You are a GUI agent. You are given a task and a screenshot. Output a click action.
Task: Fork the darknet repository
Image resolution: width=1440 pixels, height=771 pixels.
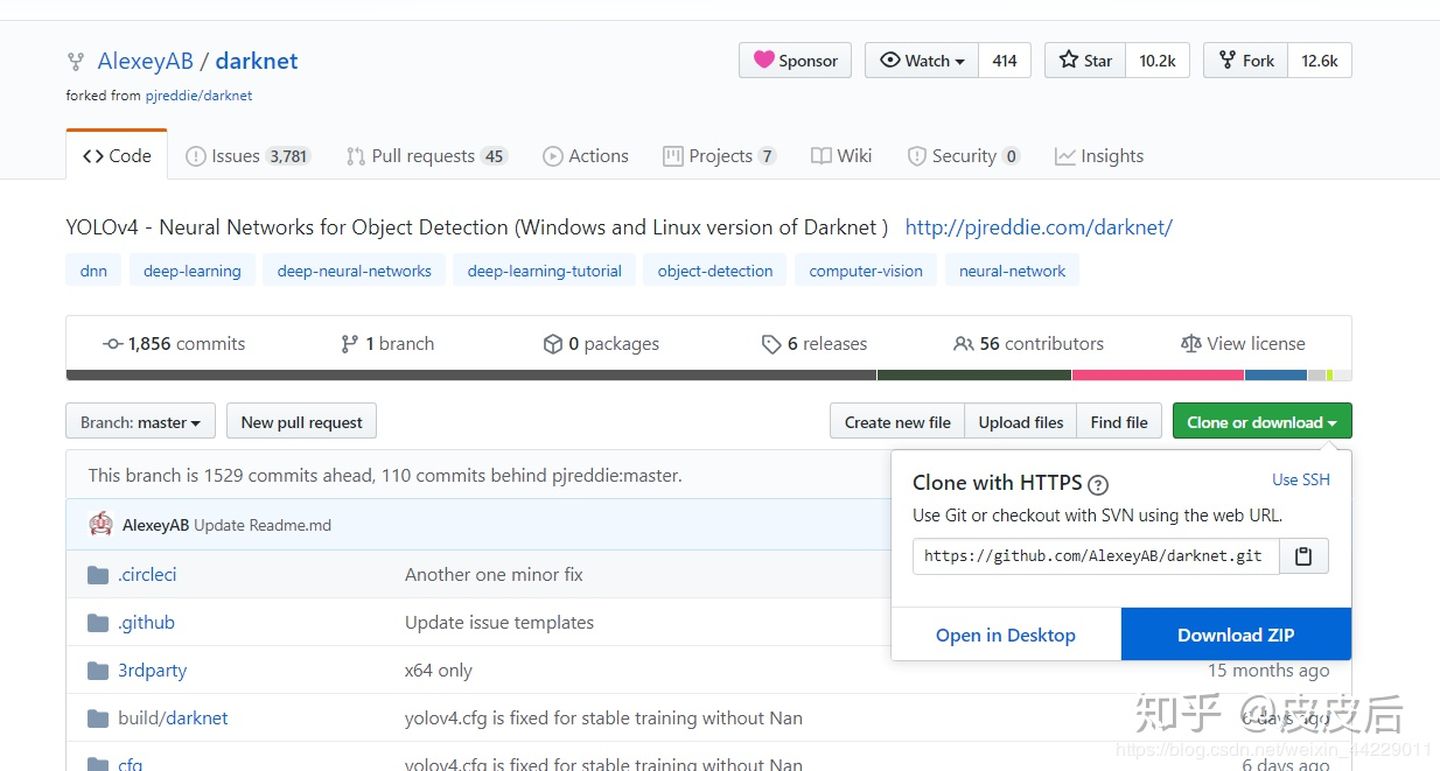pyautogui.click(x=1246, y=61)
